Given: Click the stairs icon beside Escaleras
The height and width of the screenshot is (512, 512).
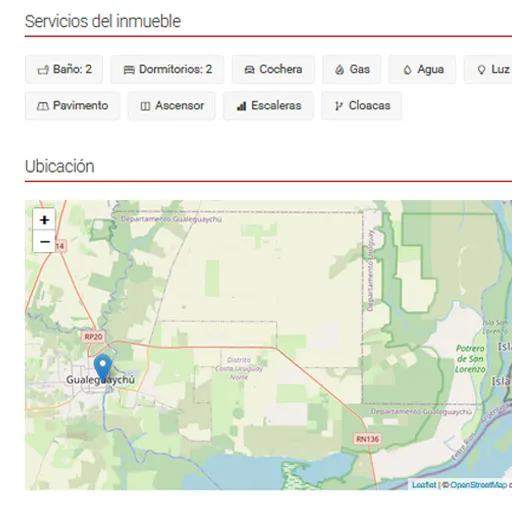Looking at the screenshot, I should 241,106.
